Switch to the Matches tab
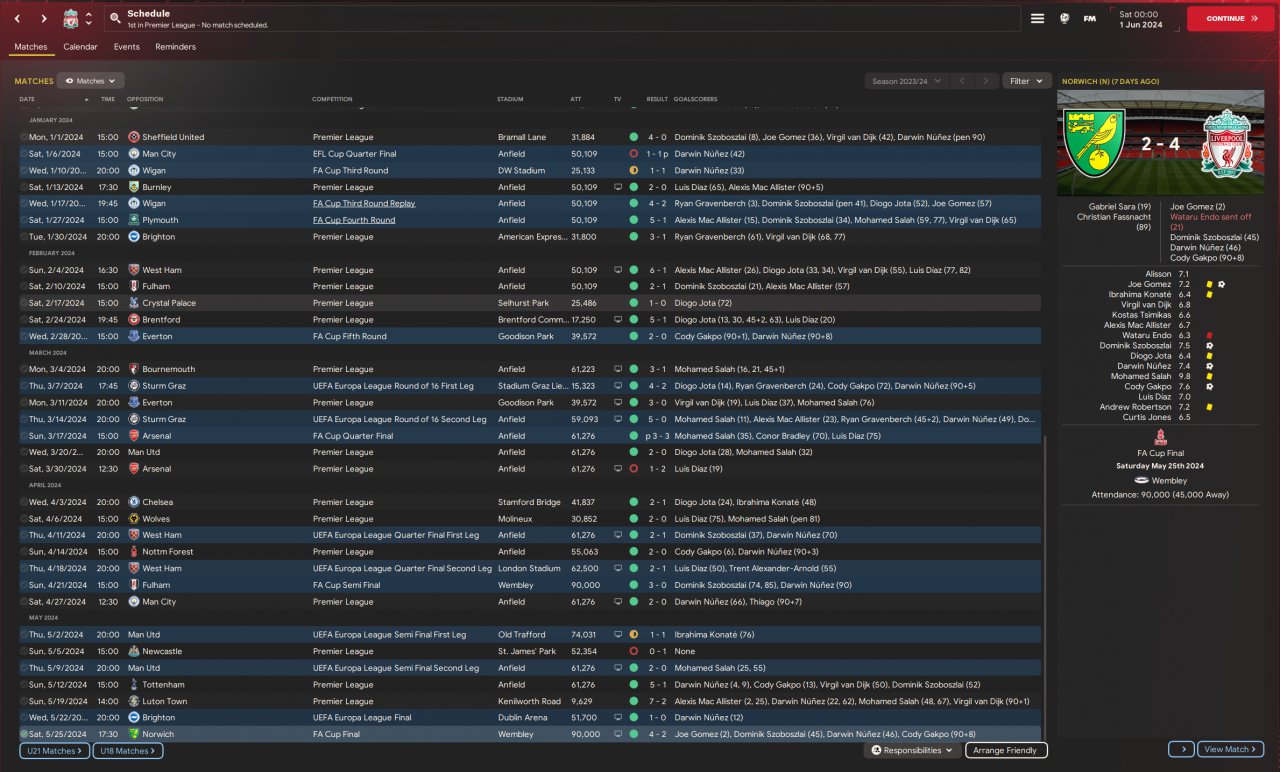 click(x=30, y=47)
